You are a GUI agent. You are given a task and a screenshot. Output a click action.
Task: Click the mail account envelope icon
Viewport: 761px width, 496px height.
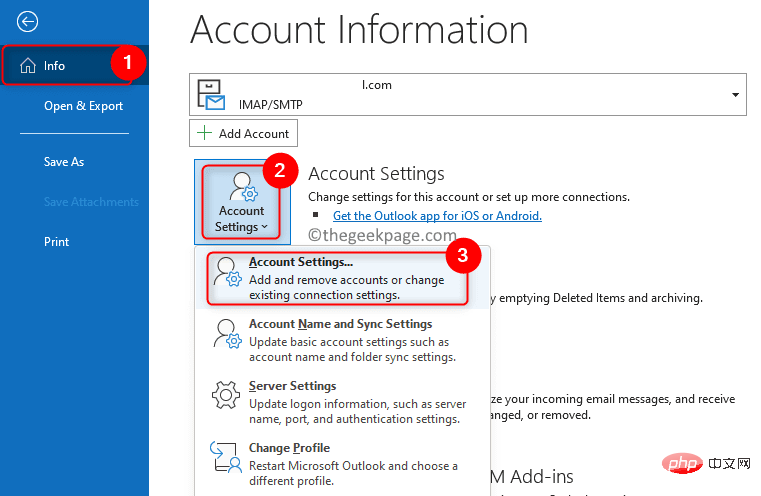coord(214,95)
